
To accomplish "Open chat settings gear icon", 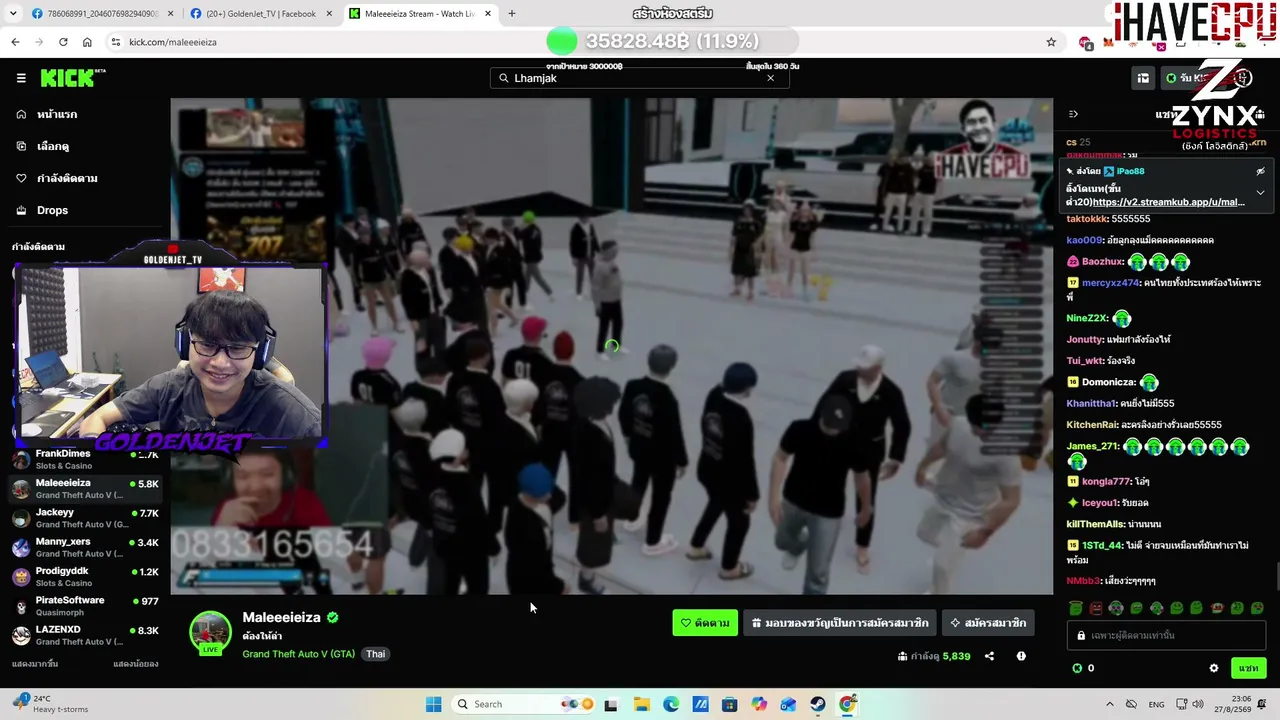I will pos(1214,668).
